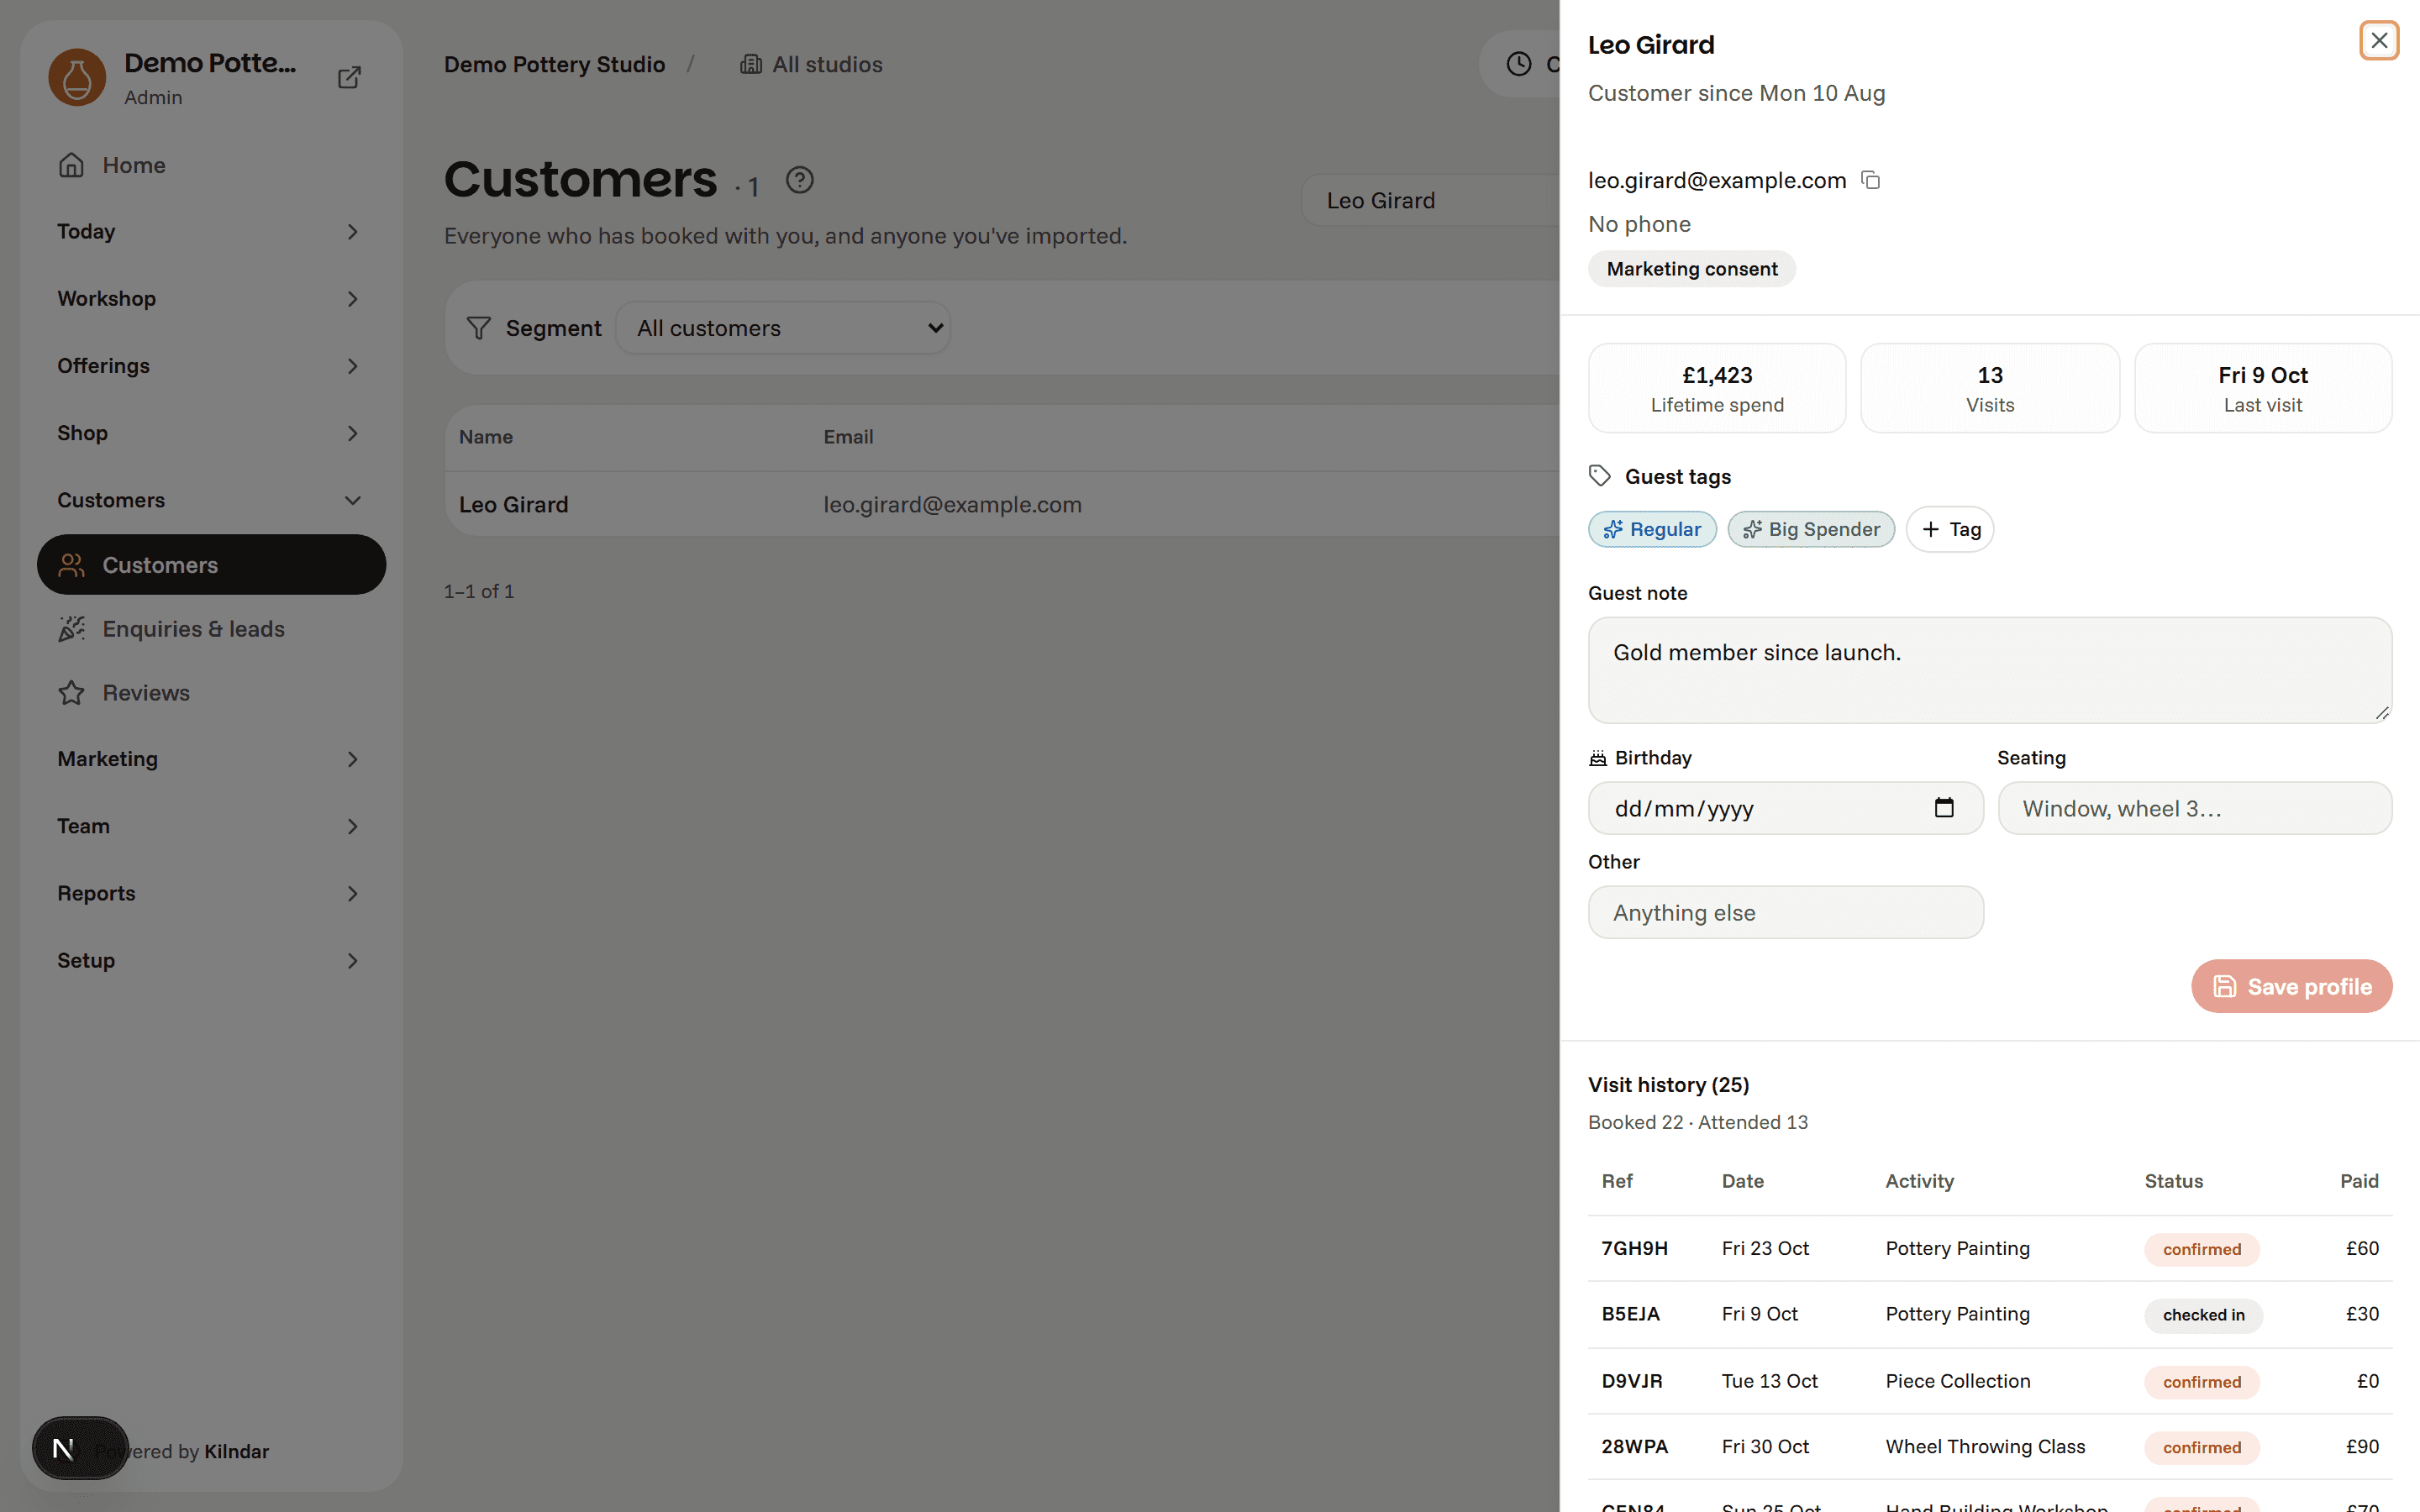Click the Leo Girard search box
2420x1512 pixels.
[1430, 200]
